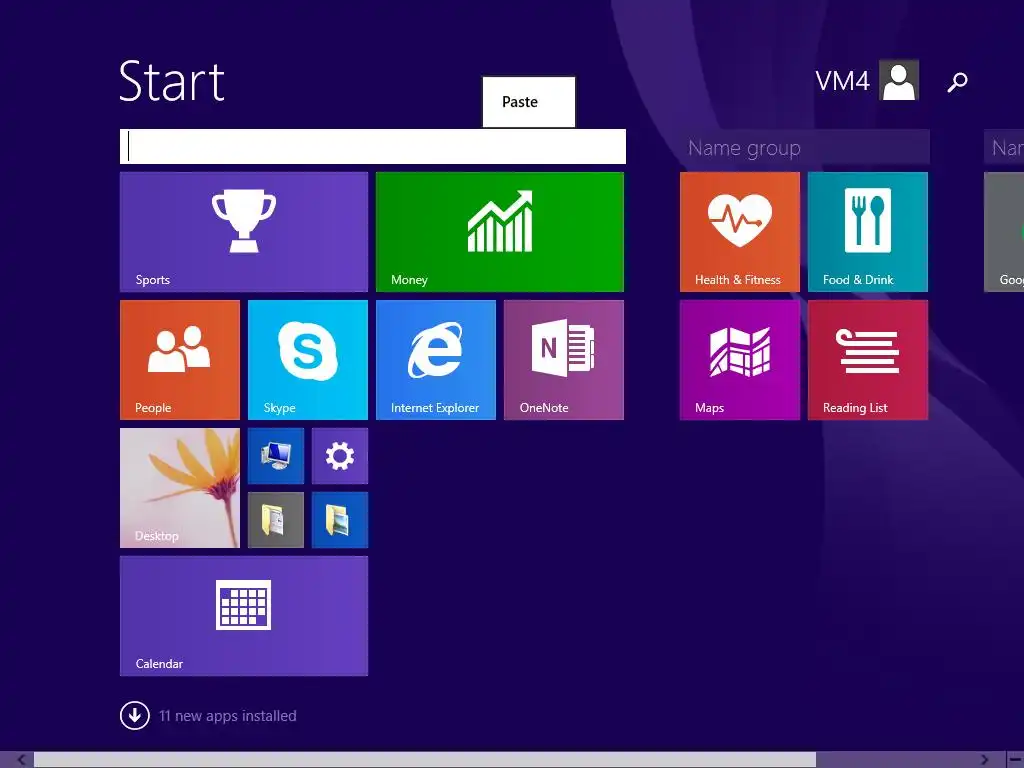
Task: Open the PC Settings gear tile
Action: point(340,456)
